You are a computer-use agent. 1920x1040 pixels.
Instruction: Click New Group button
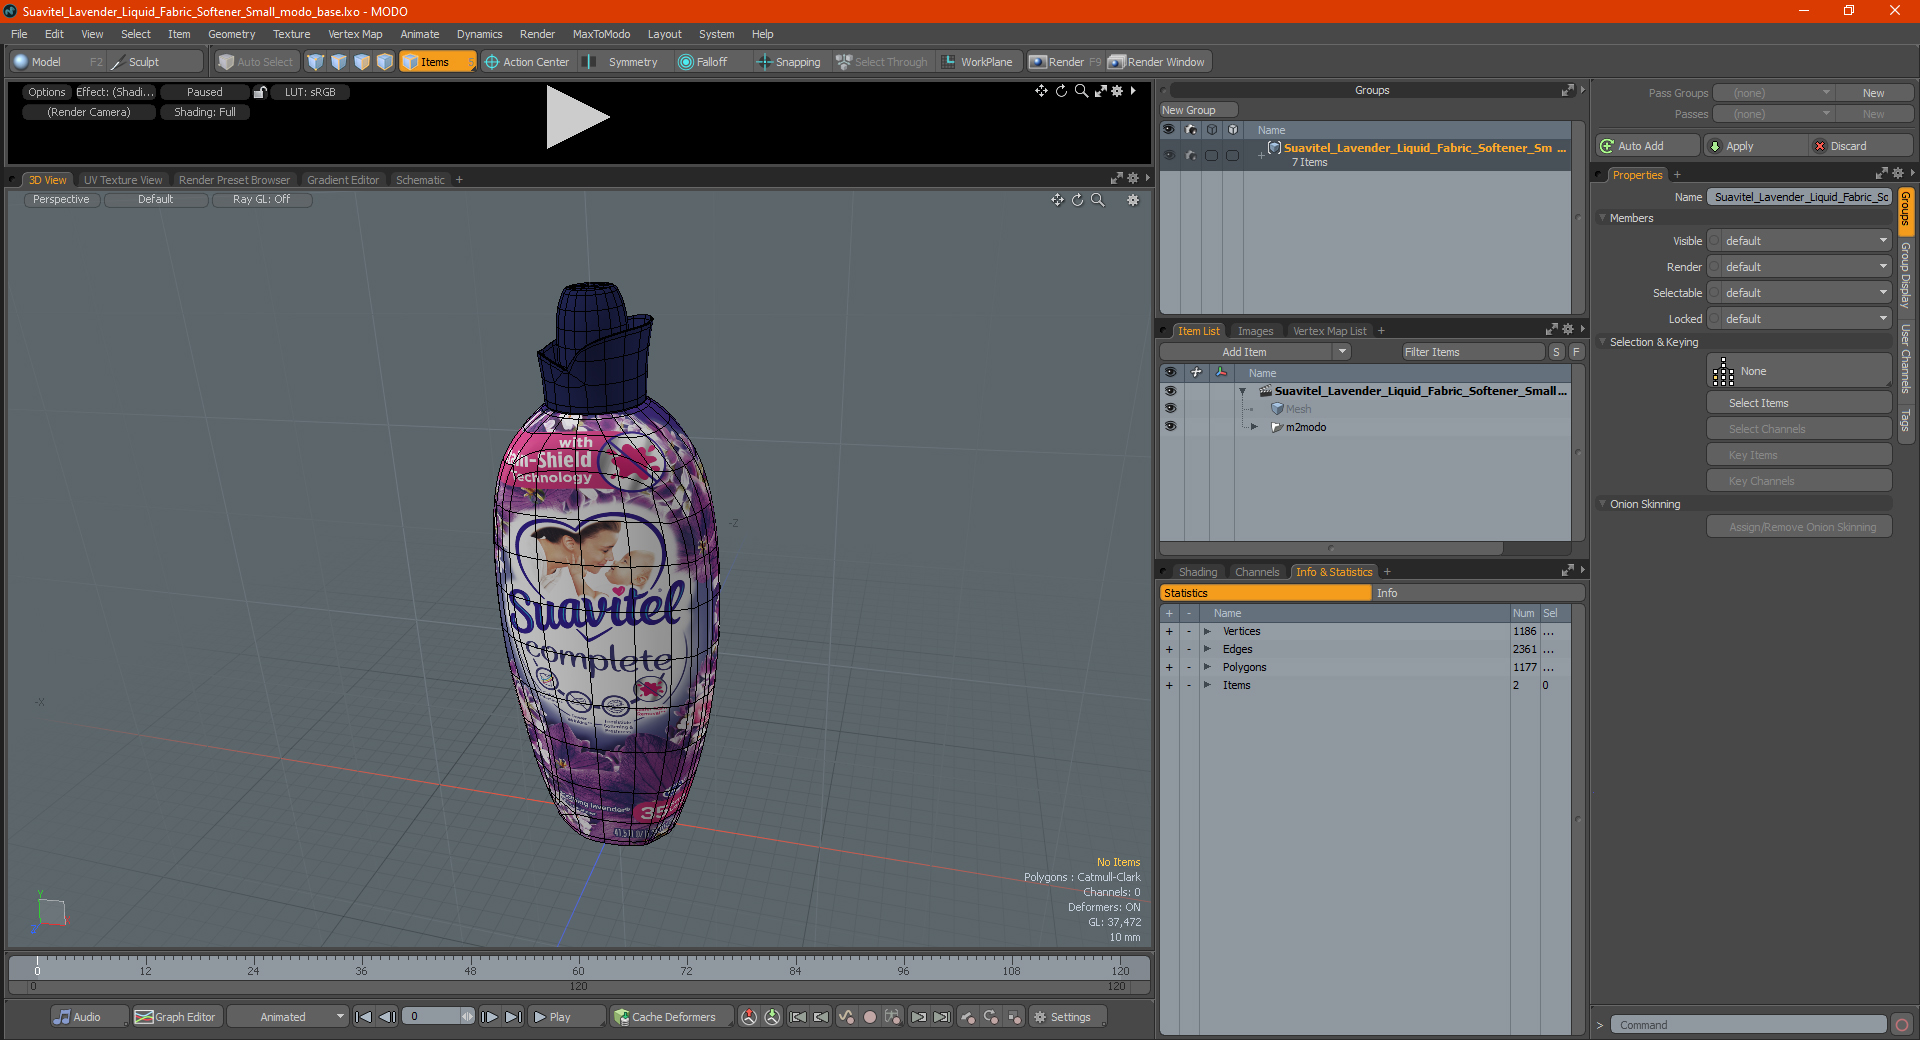click(x=1198, y=110)
